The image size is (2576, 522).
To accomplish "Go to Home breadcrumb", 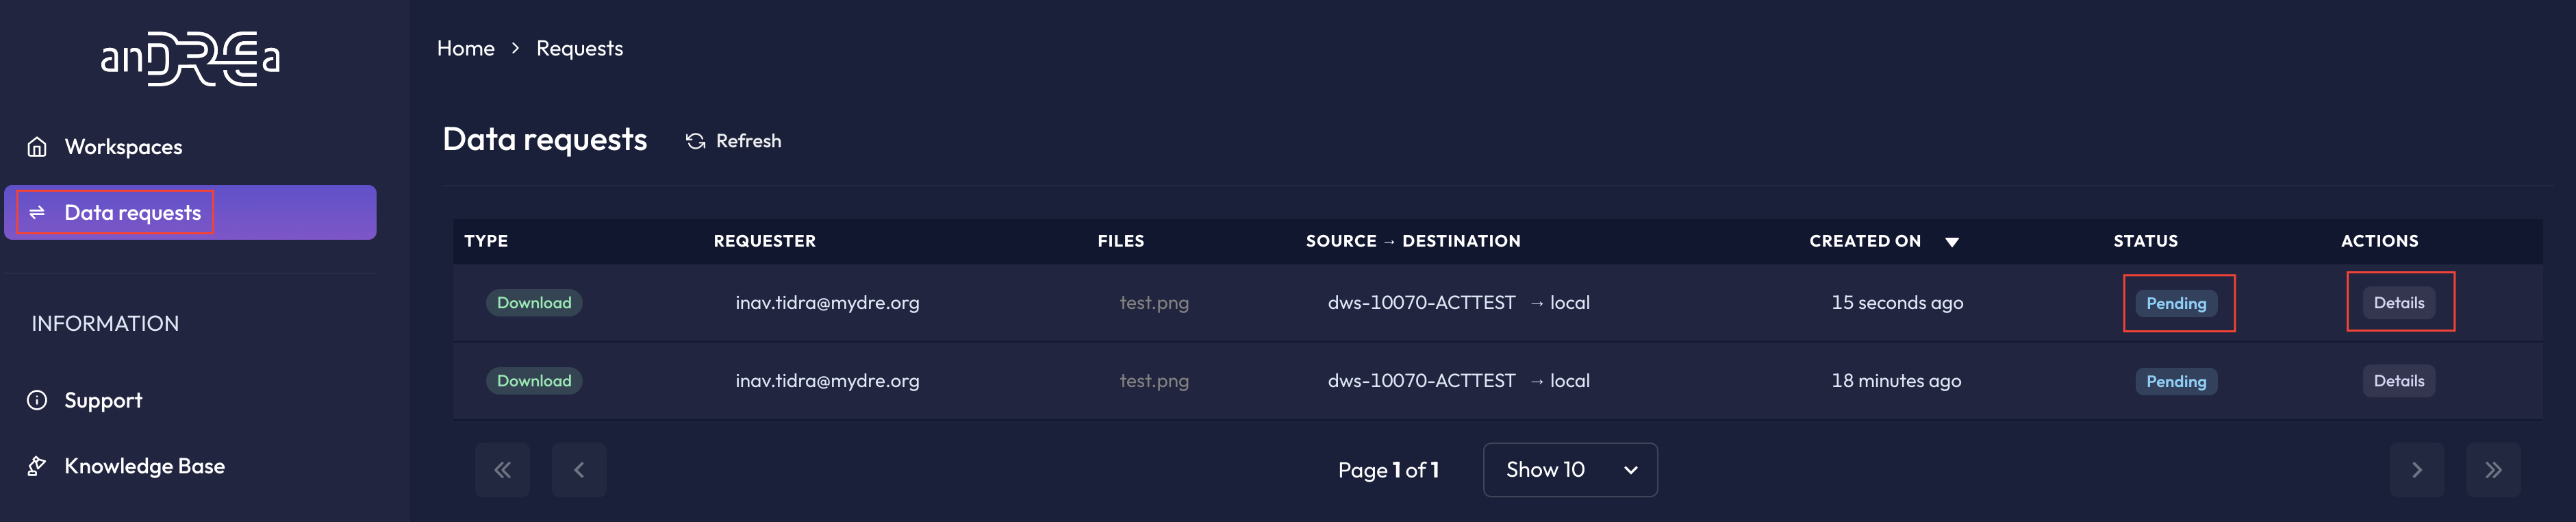I will coord(466,48).
